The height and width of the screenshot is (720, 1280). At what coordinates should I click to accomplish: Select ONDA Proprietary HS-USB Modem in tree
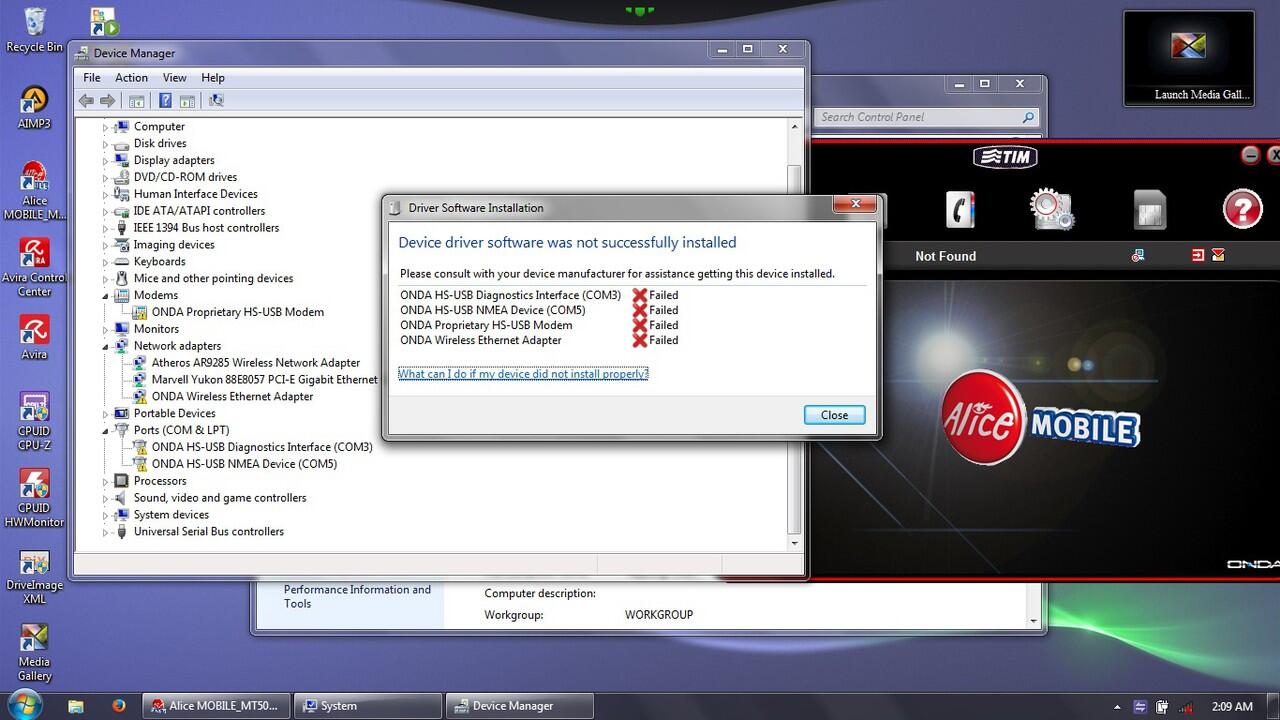coord(238,312)
